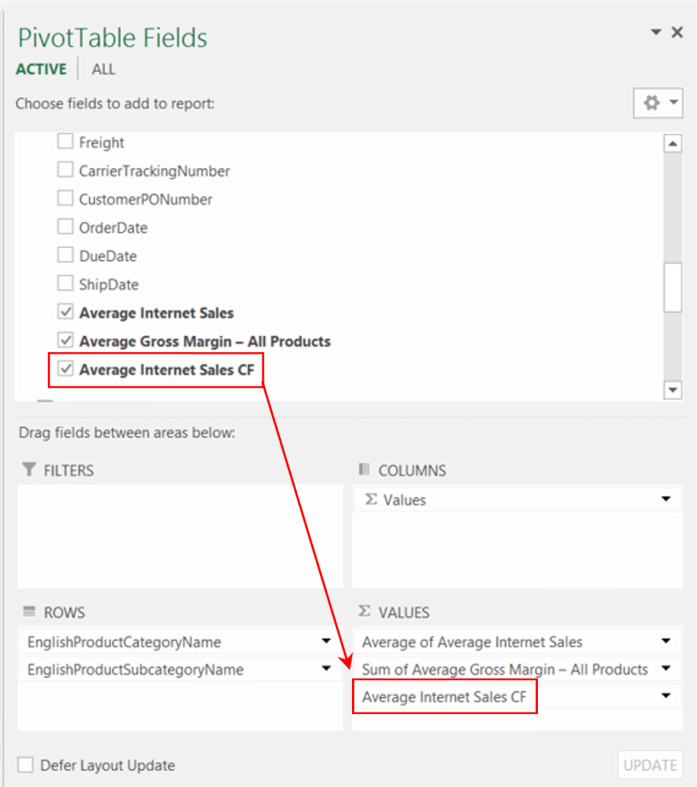
Task: Open EnglishProductCategoryName row field dropdown
Action: pos(326,642)
